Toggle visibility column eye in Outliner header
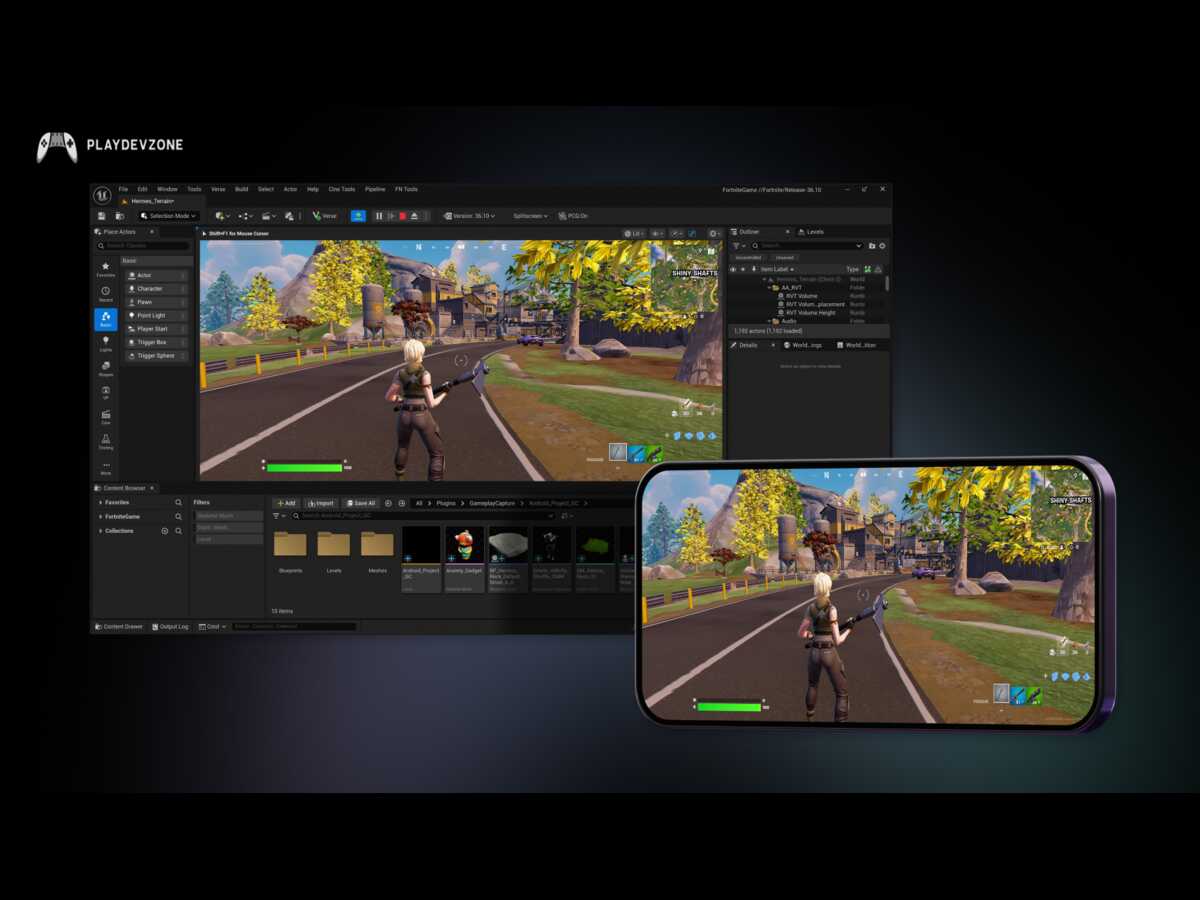The height and width of the screenshot is (900, 1200). [x=733, y=269]
